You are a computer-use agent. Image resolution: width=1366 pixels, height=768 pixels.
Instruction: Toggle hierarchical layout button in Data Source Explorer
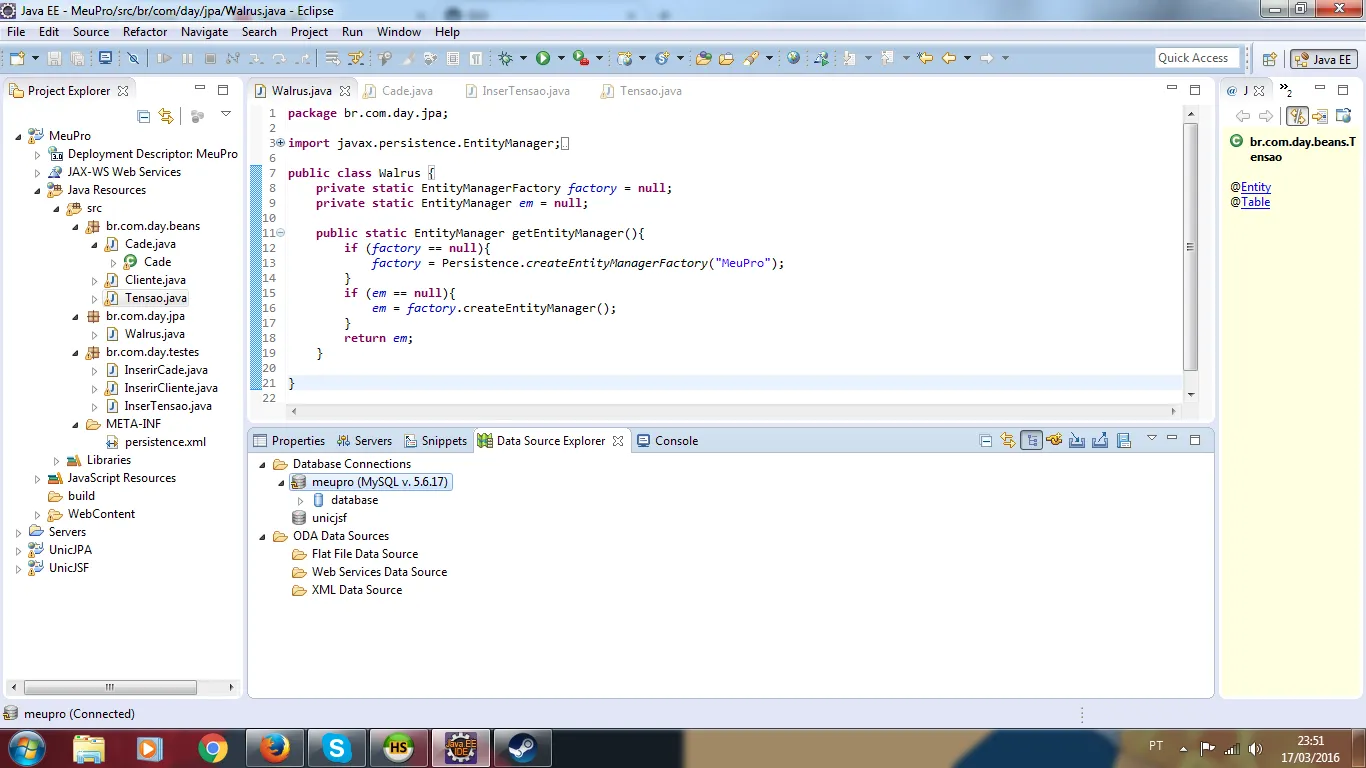pyautogui.click(x=1031, y=440)
